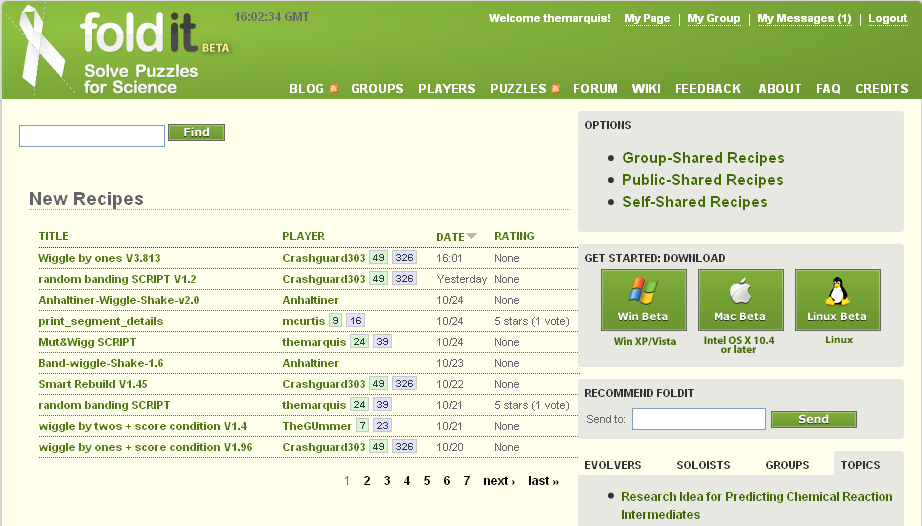The image size is (922, 526).
Task: Open Research Idea for Predicting Chemical Reaction topic
Action: click(x=757, y=505)
